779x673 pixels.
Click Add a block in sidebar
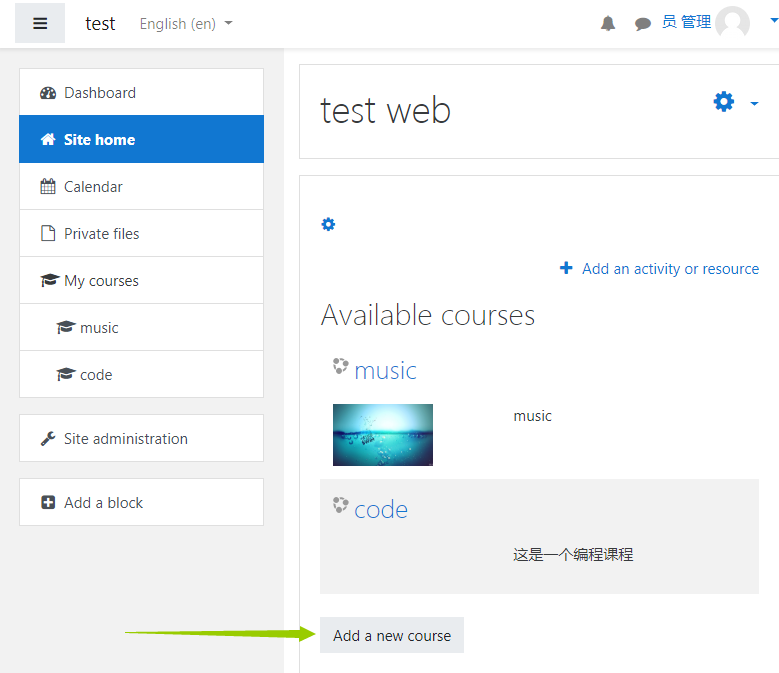click(103, 503)
